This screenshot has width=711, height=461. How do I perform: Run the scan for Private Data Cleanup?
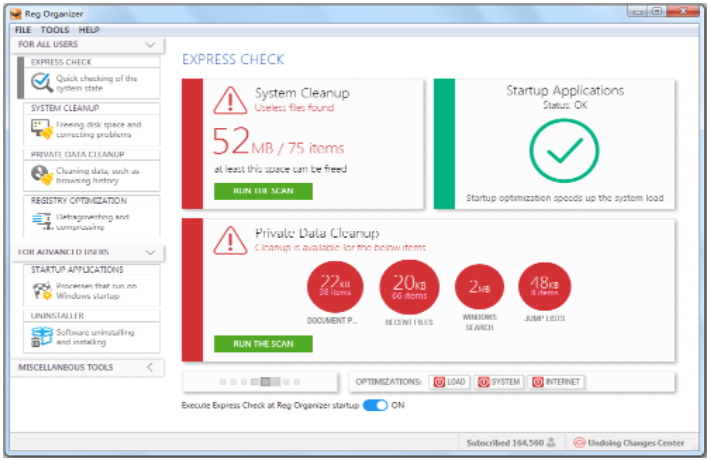coord(263,344)
